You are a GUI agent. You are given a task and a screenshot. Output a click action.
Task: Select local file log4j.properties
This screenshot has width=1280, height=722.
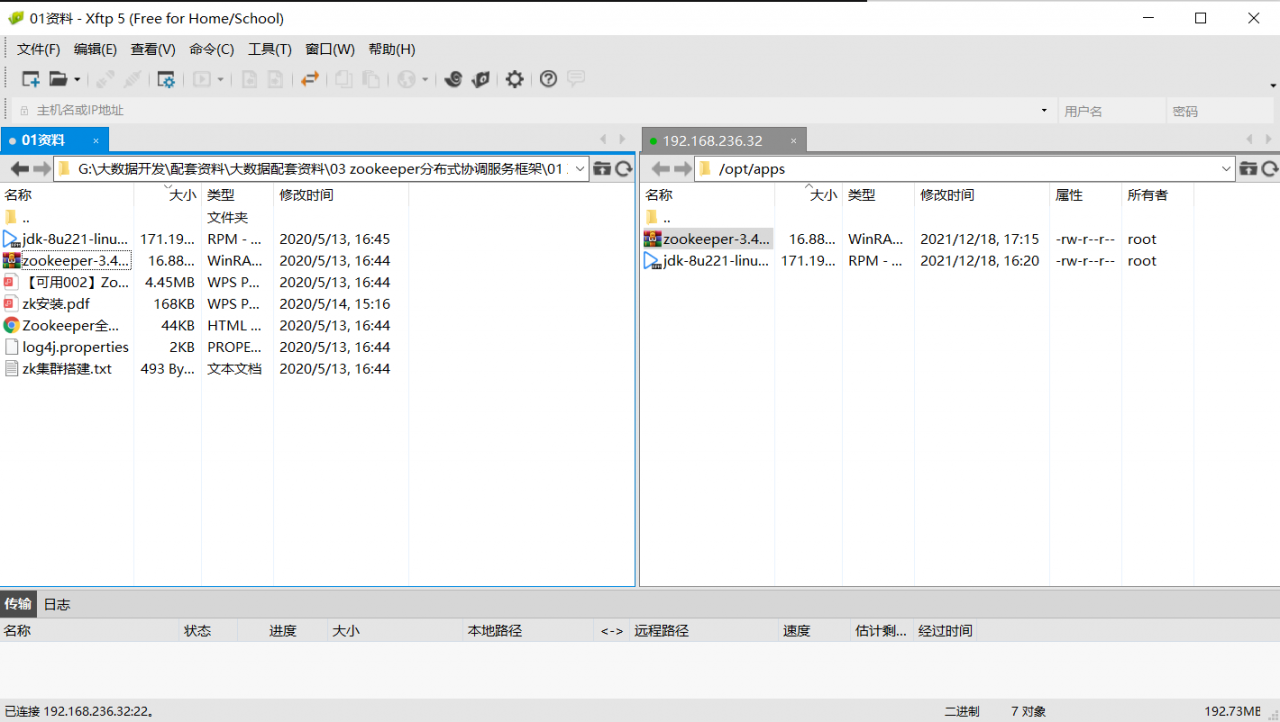pos(75,347)
